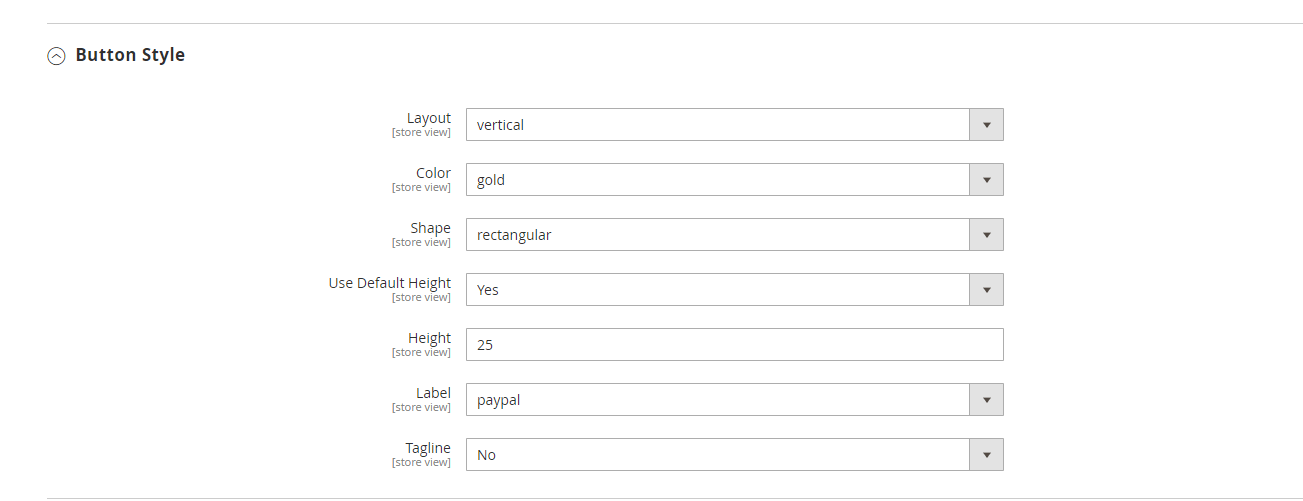Collapse the Button Style section chevron icon
This screenshot has width=1303, height=501.
tap(56, 56)
